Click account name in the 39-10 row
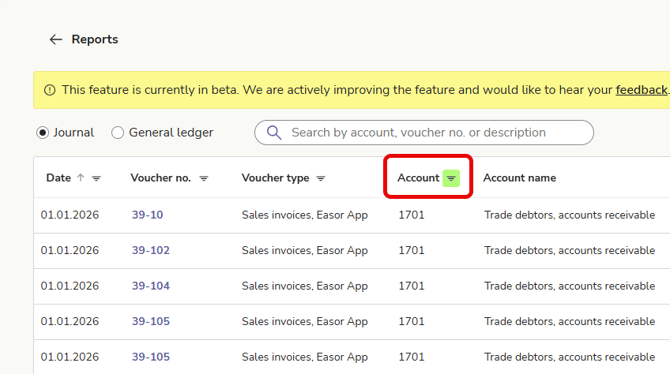Screen dimensions: 670x374 569,215
